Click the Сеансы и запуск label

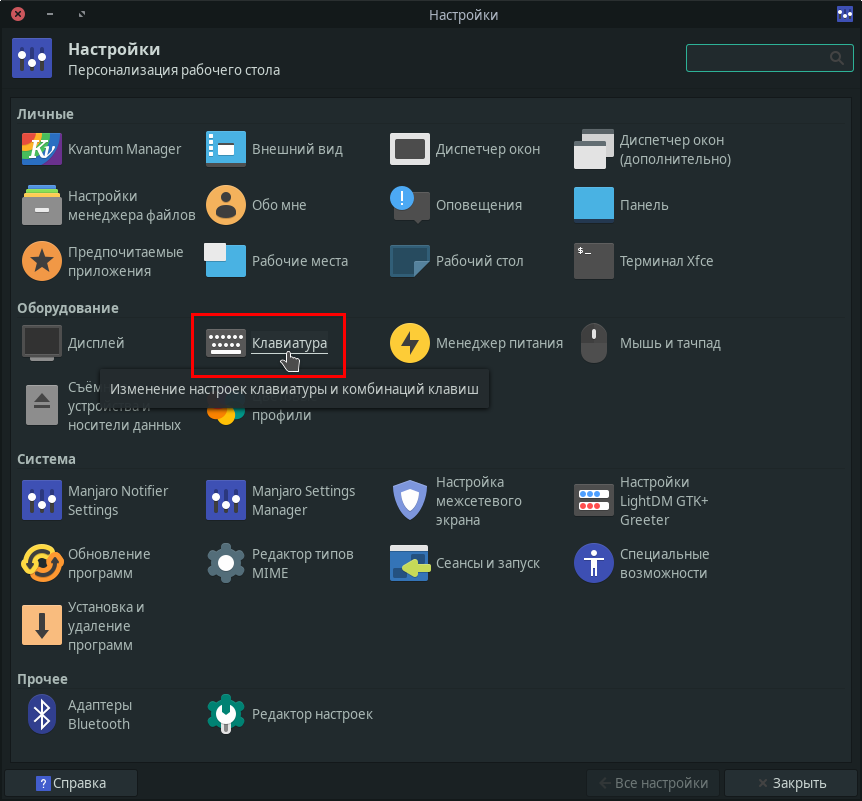[488, 563]
